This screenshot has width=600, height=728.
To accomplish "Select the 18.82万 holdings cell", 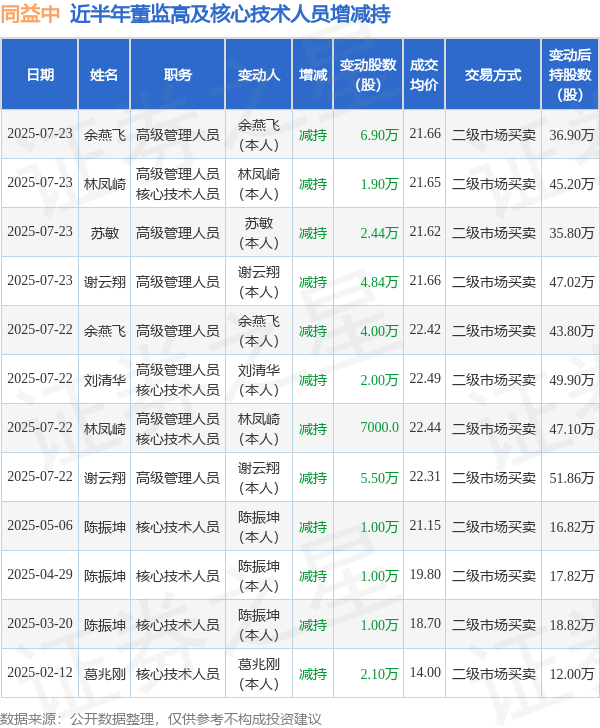I will (x=571, y=625).
